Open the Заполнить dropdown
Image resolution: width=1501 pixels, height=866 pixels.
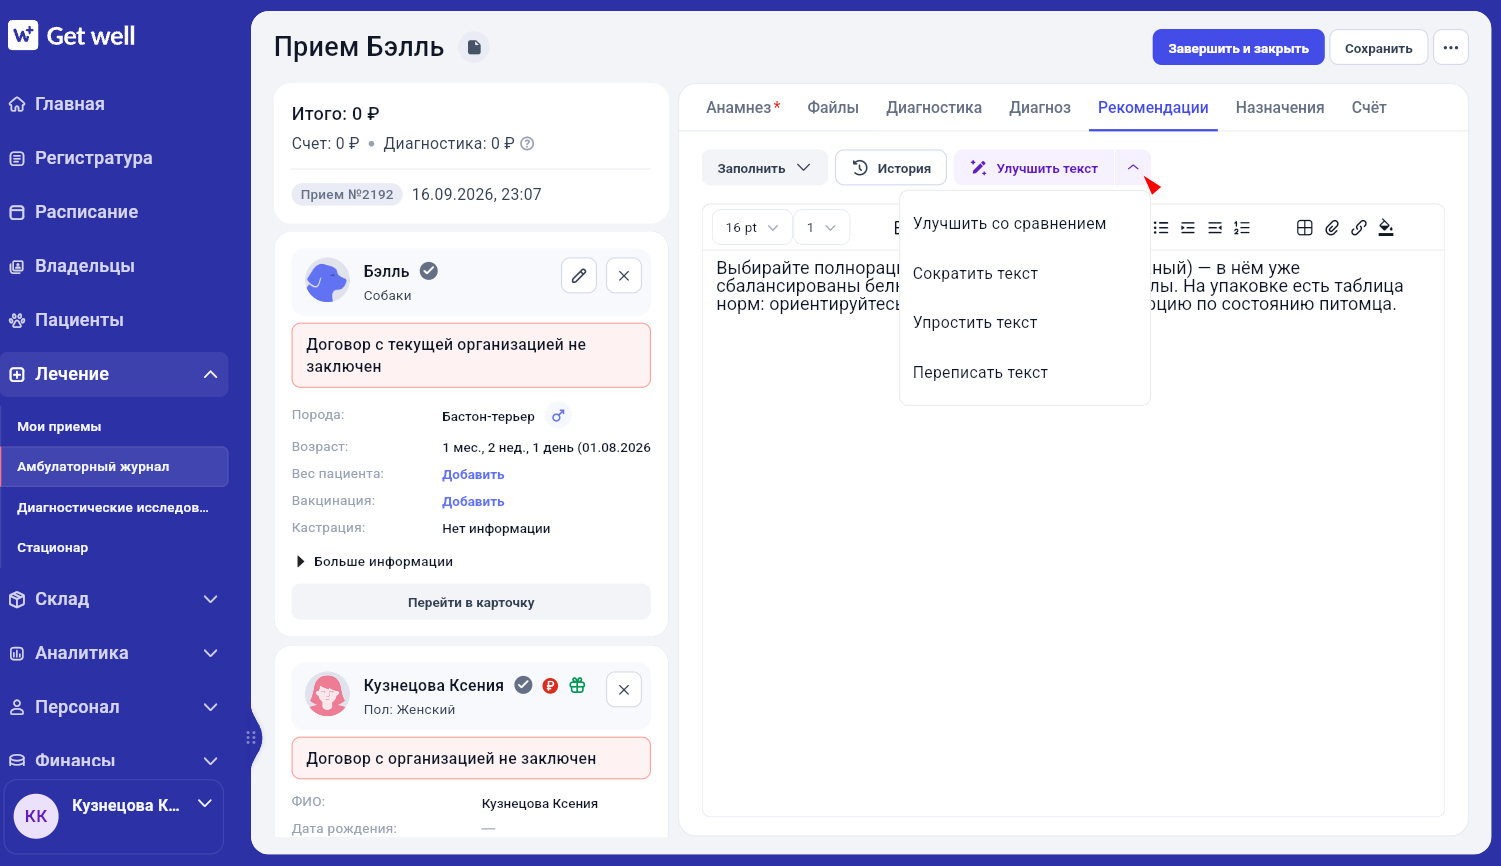[765, 168]
